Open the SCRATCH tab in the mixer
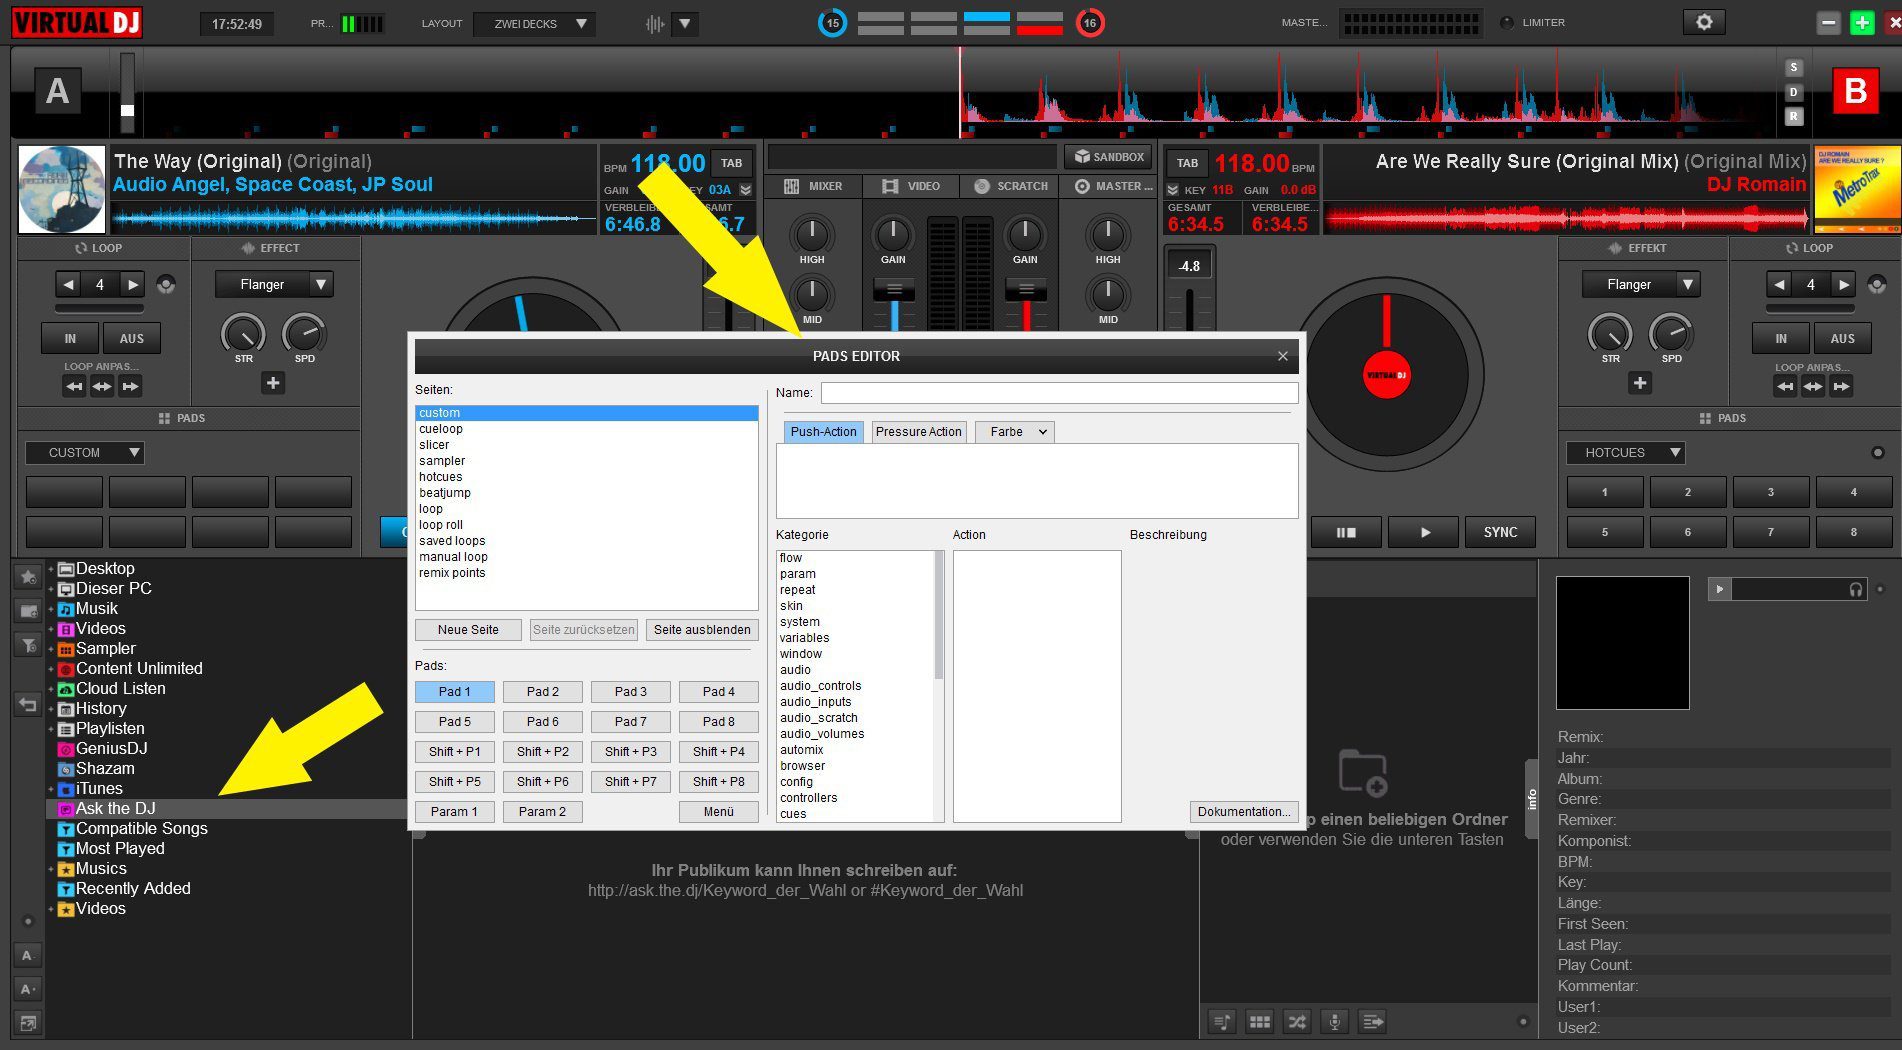Screen dimensions: 1902x1050 (1010, 186)
